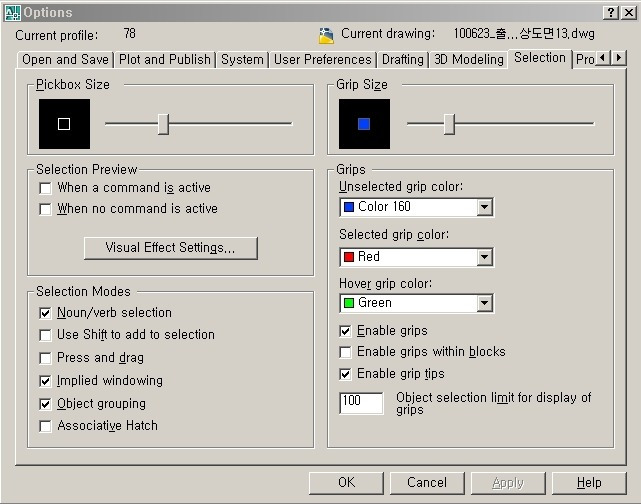Open Visual Effect Settings dialog
This screenshot has width=641, height=504.
point(171,248)
